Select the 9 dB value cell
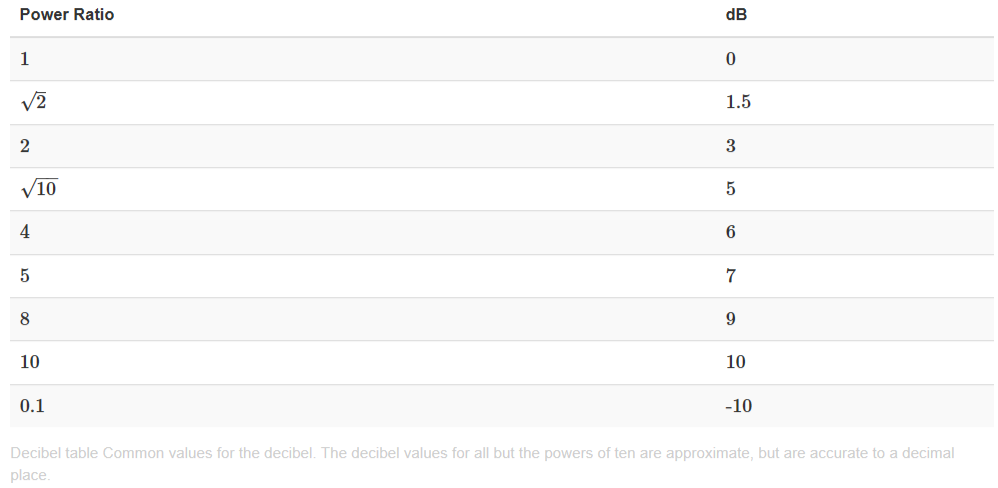The image size is (998, 488). [x=731, y=319]
